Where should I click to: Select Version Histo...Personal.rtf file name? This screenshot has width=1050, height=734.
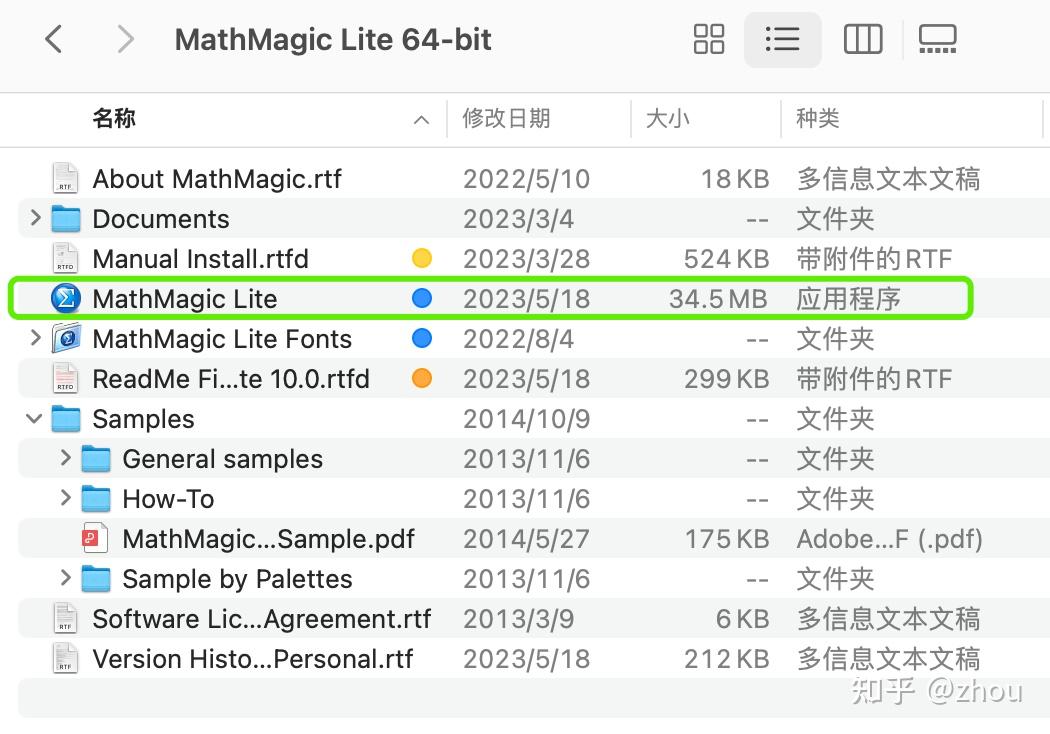[x=252, y=659]
